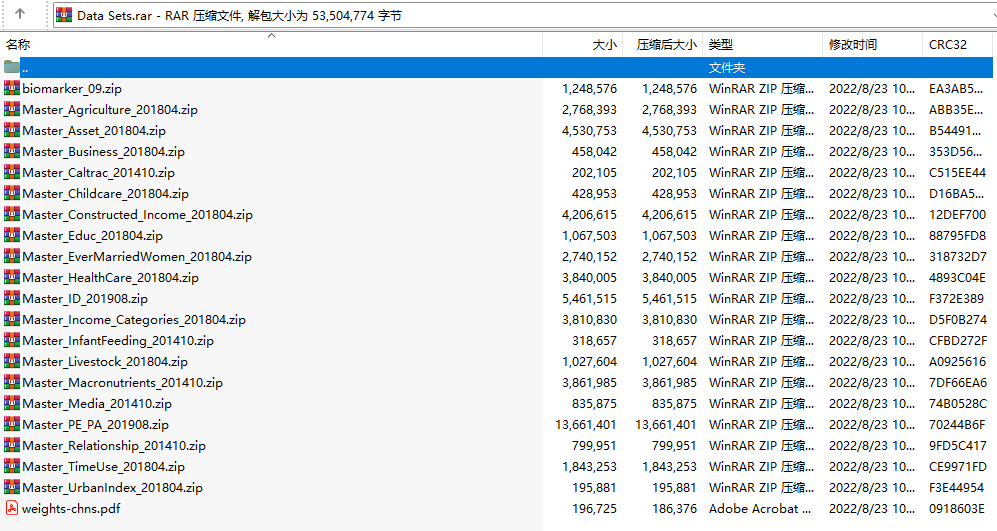This screenshot has width=997, height=531.
Task: Click the Master_UrbanIndex_201804.zip file icon
Action: coord(11,487)
